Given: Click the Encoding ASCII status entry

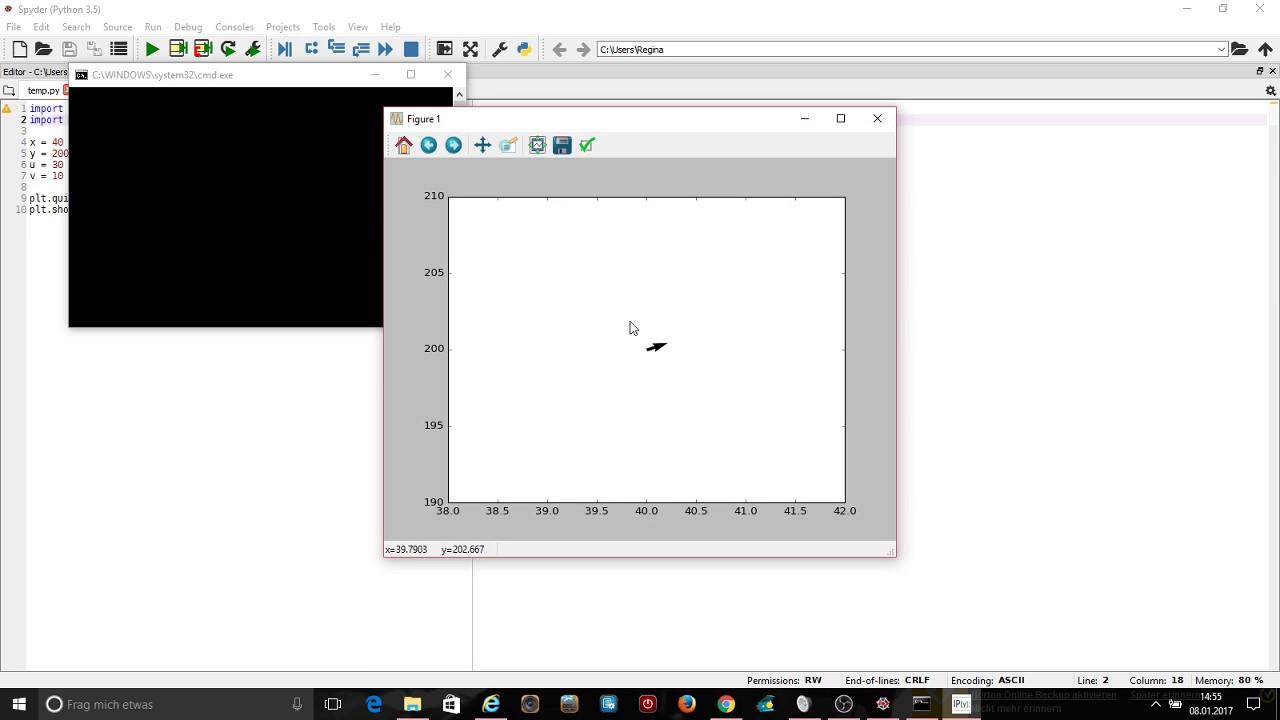Looking at the screenshot, I should [988, 680].
